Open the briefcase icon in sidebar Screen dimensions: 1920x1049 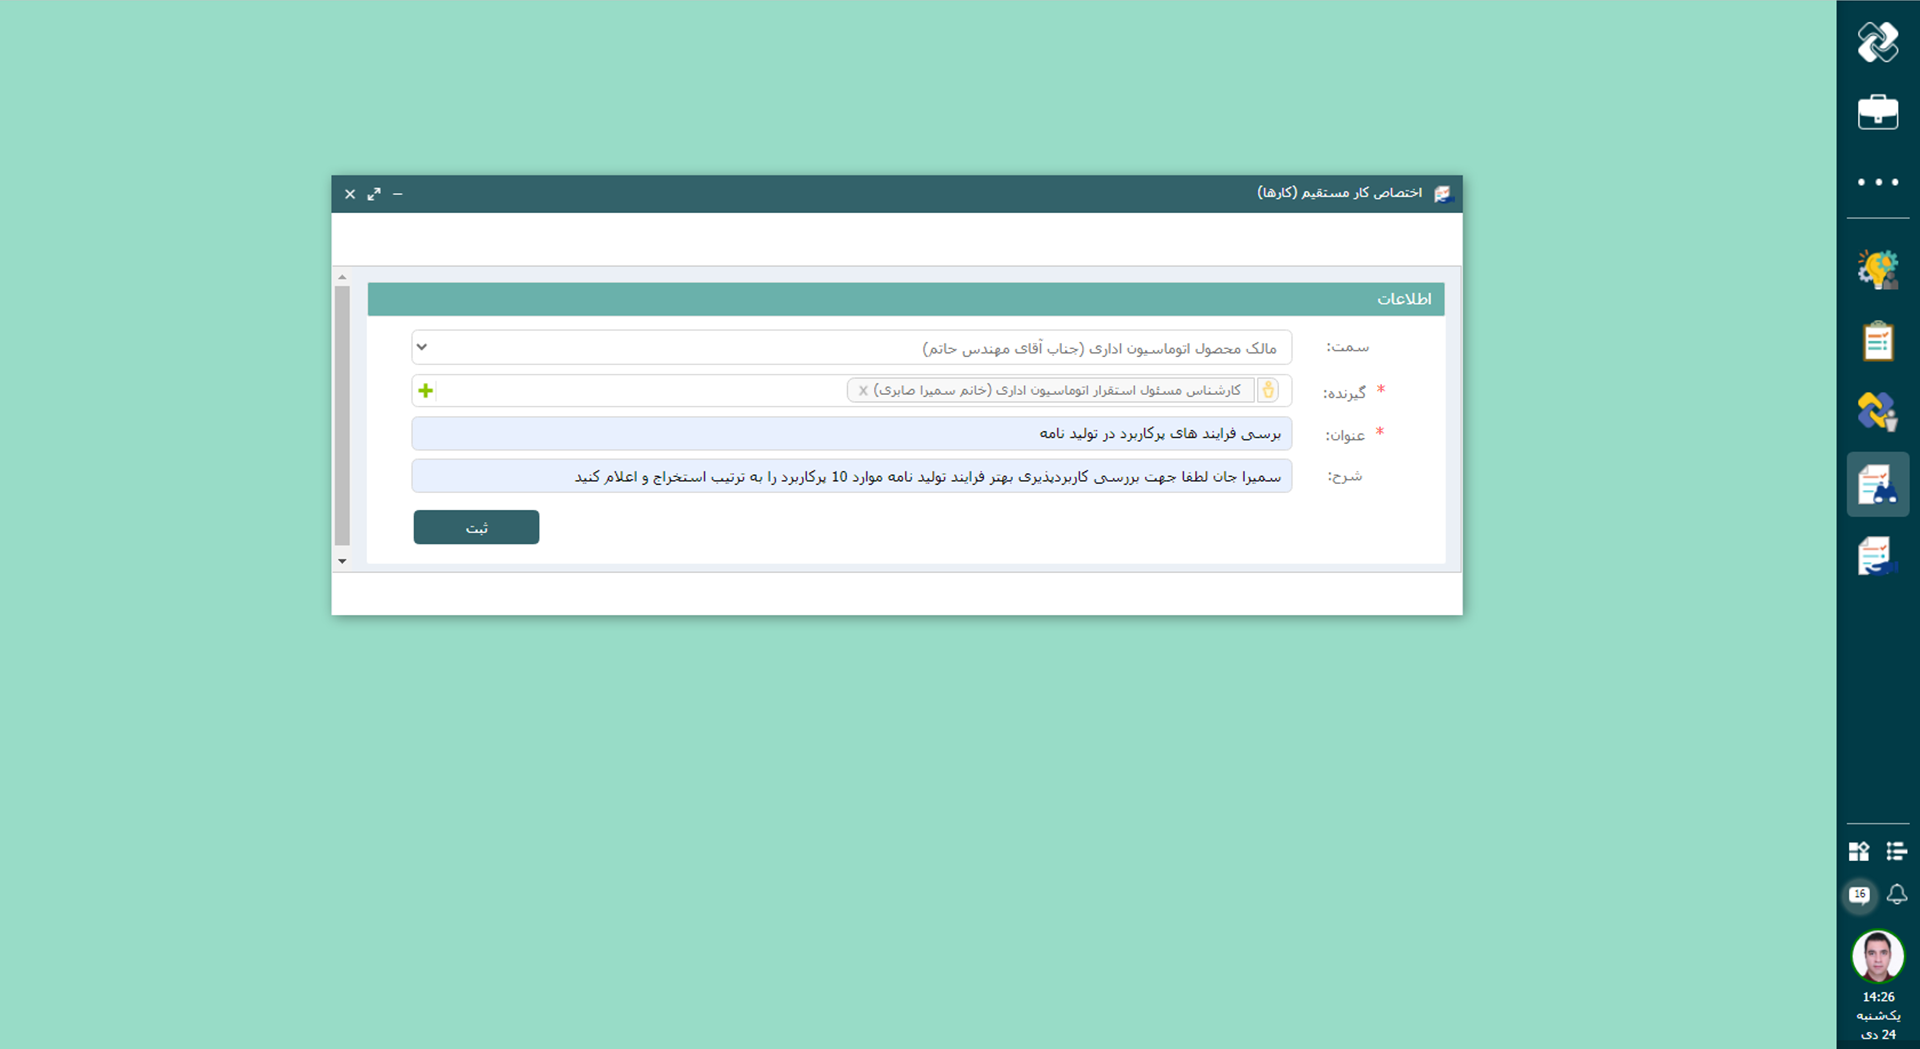[x=1877, y=112]
